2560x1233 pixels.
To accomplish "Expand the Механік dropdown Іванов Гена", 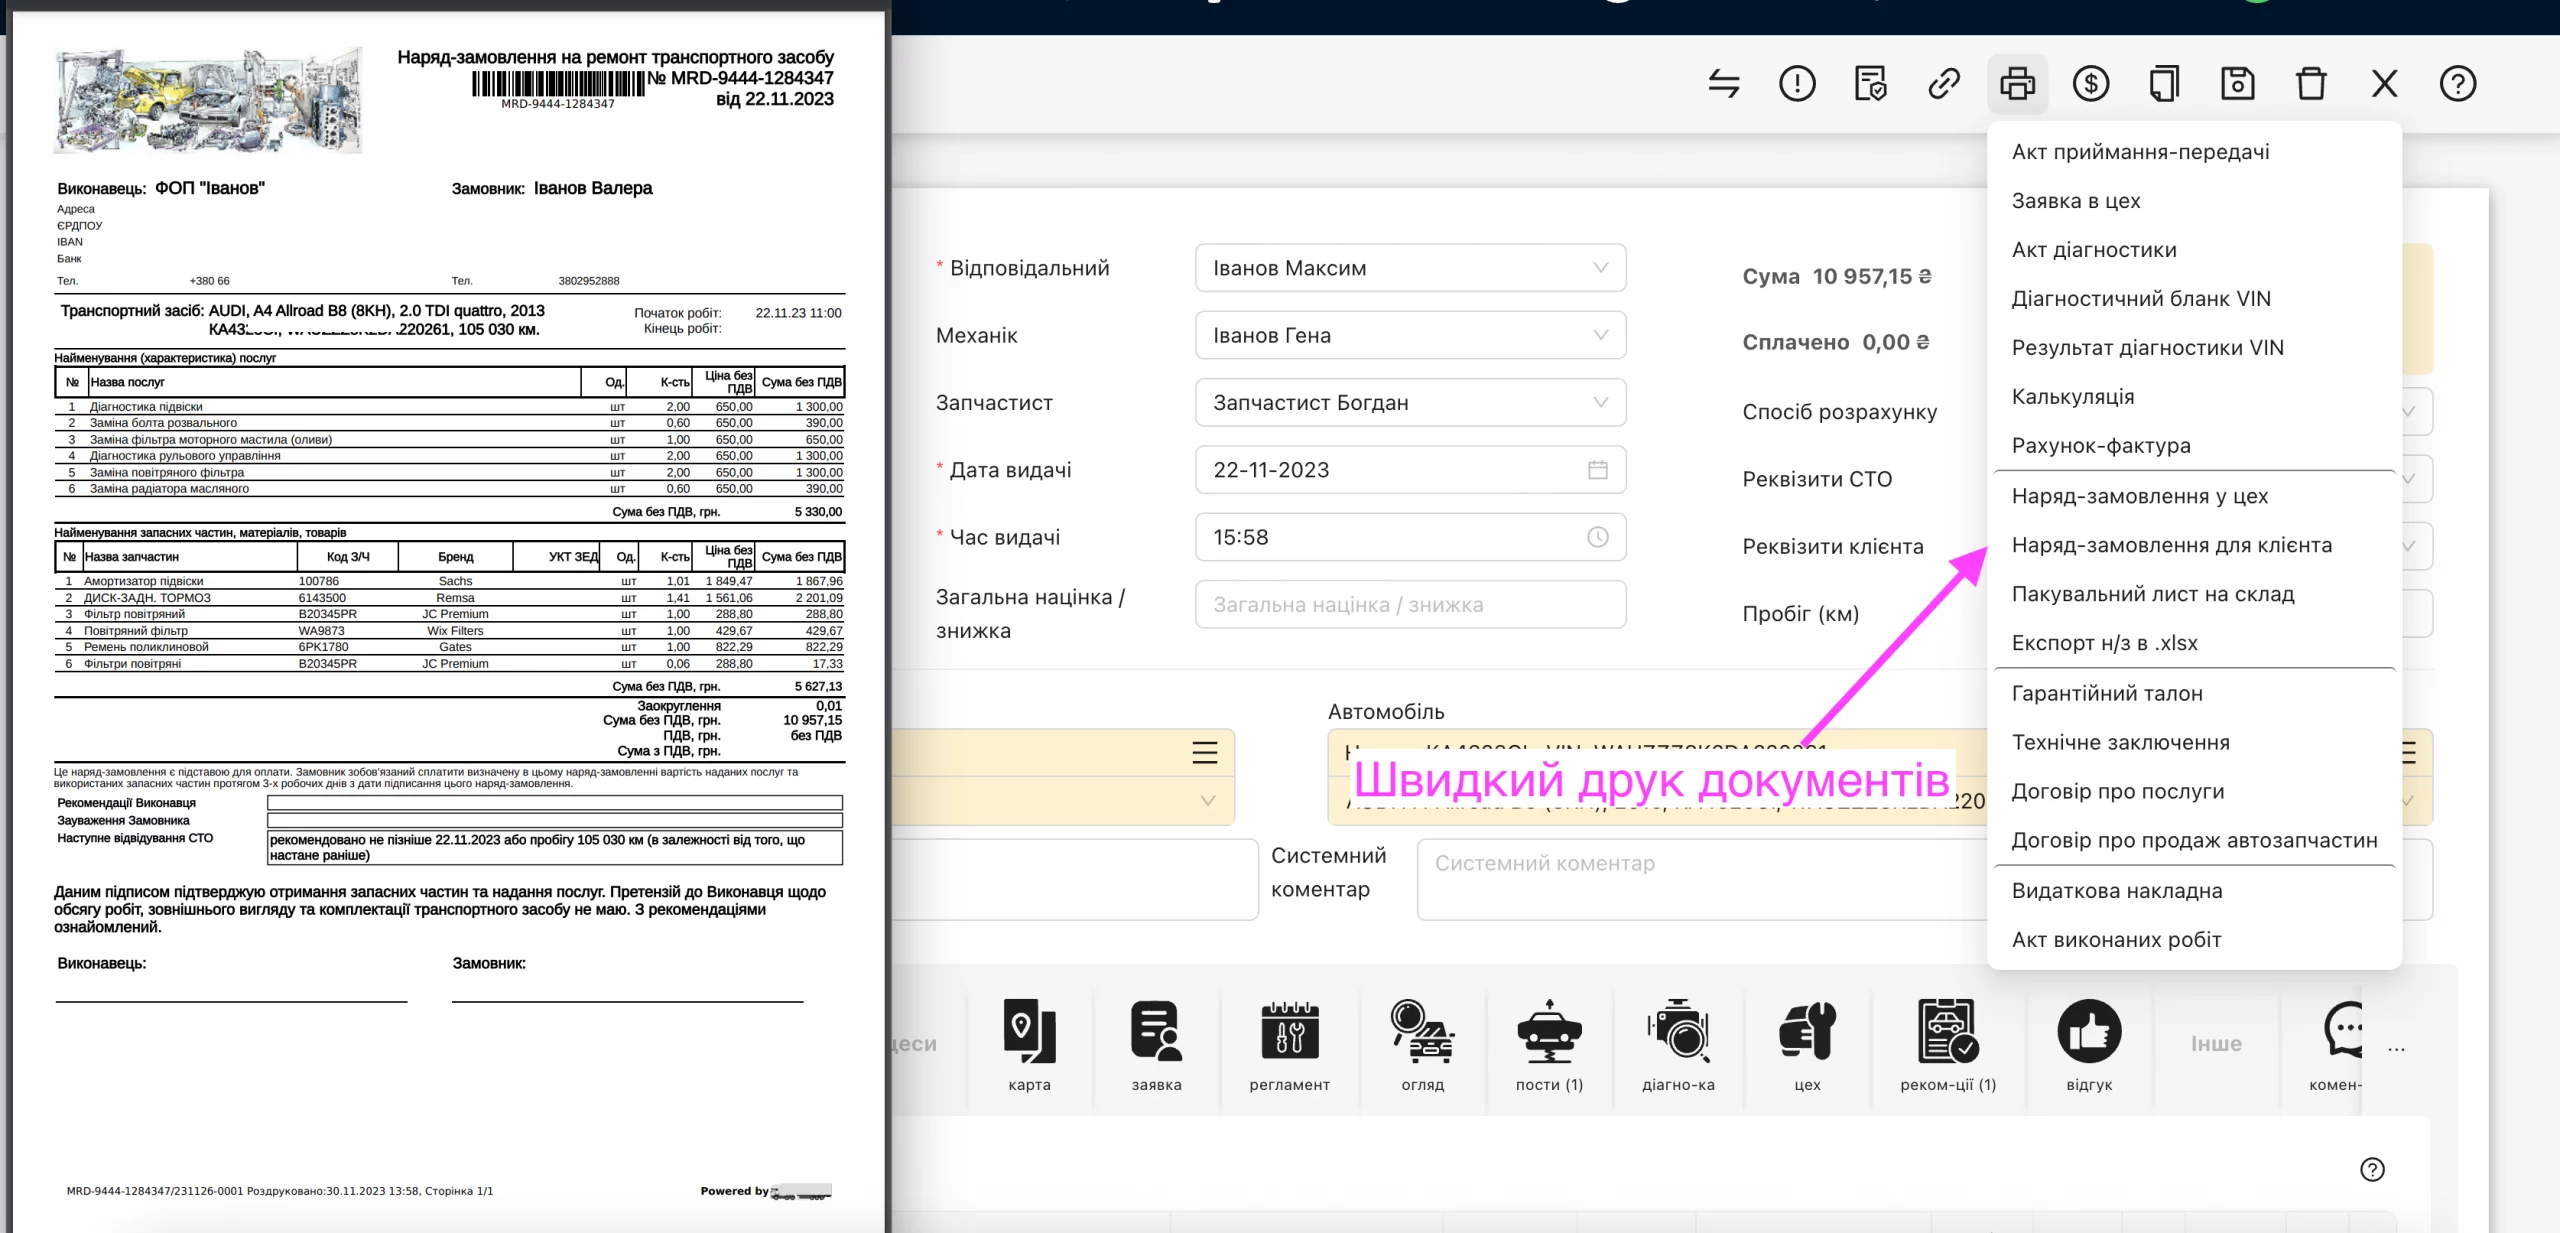I will pyautogui.click(x=1410, y=335).
